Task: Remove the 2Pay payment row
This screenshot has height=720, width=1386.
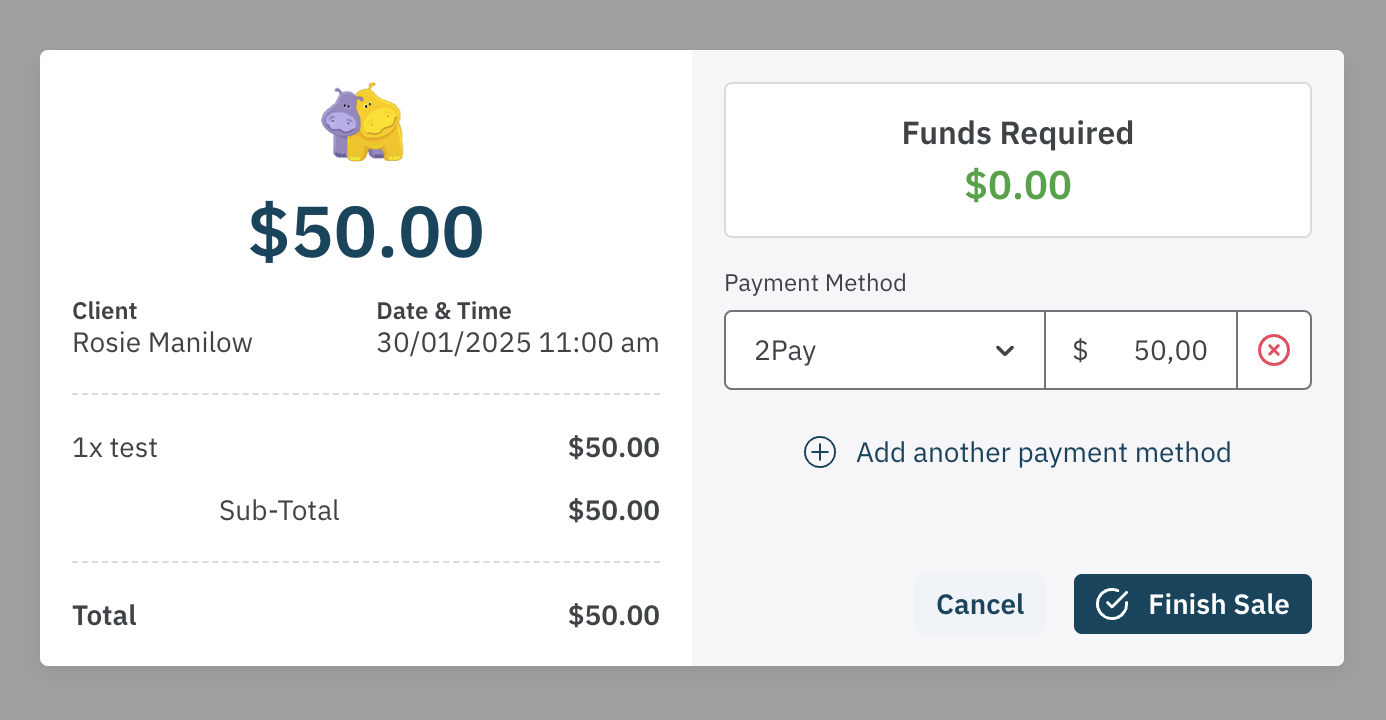Action: (x=1273, y=350)
